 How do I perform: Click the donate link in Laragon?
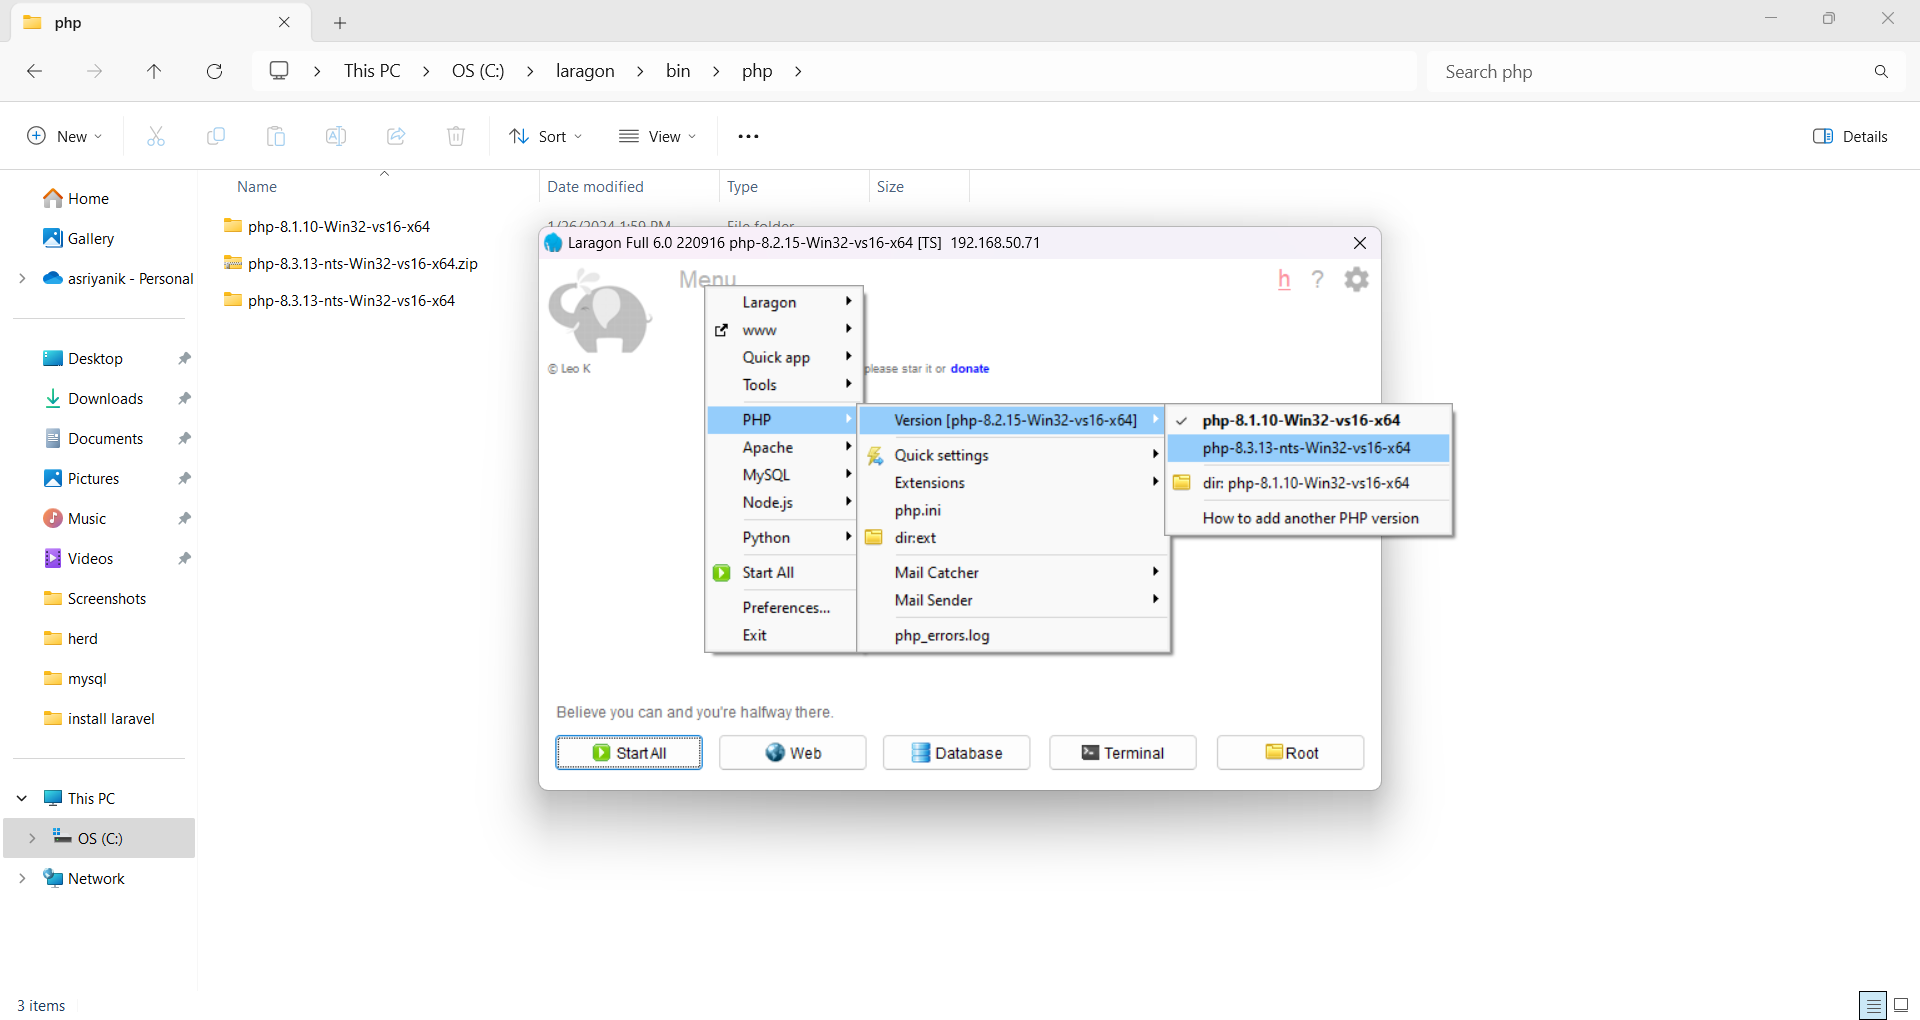(x=969, y=368)
